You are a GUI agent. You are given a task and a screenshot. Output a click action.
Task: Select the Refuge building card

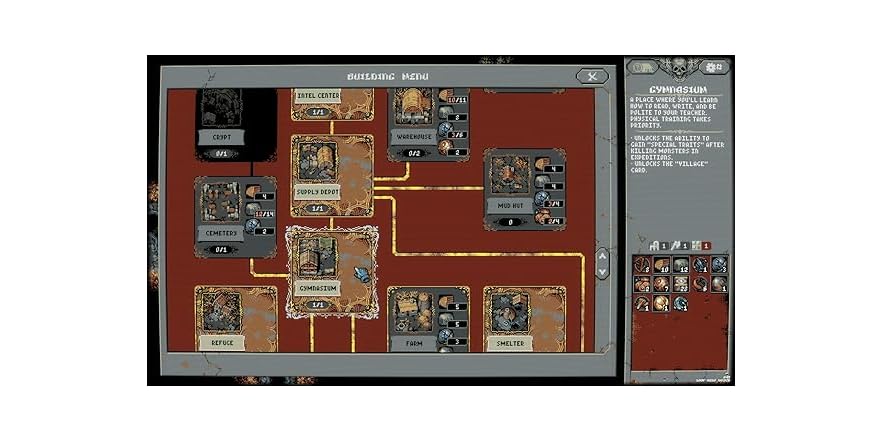point(236,319)
